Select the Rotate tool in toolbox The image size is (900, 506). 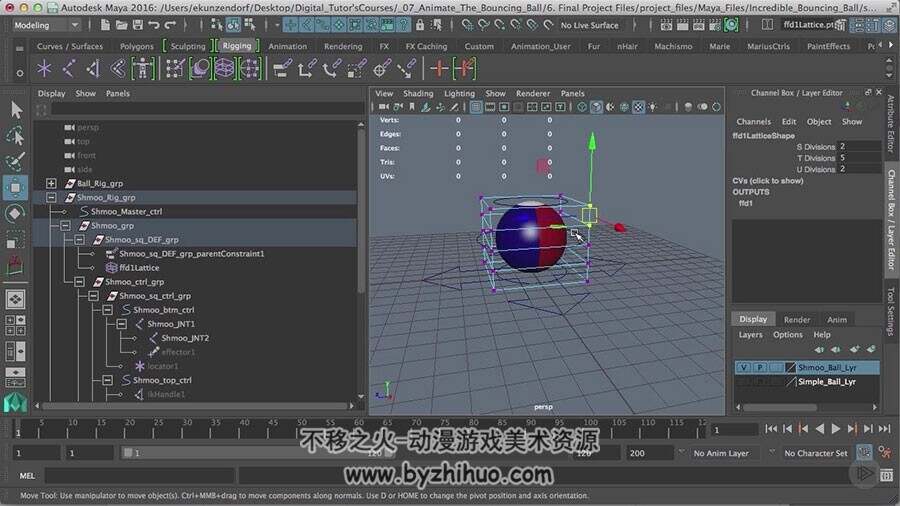(15, 213)
